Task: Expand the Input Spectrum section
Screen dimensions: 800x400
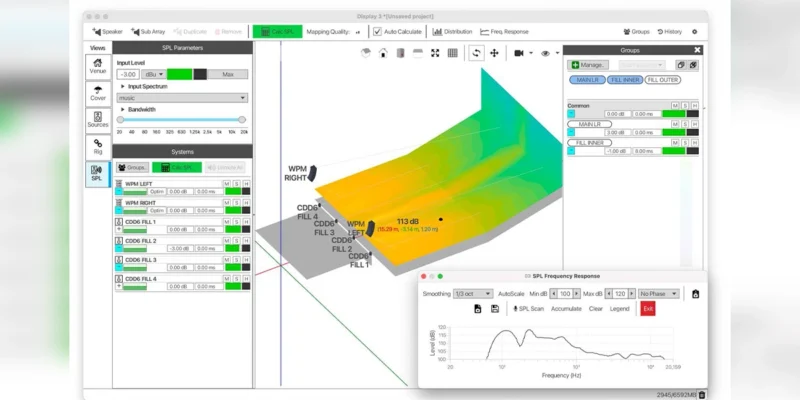Action: (x=122, y=87)
